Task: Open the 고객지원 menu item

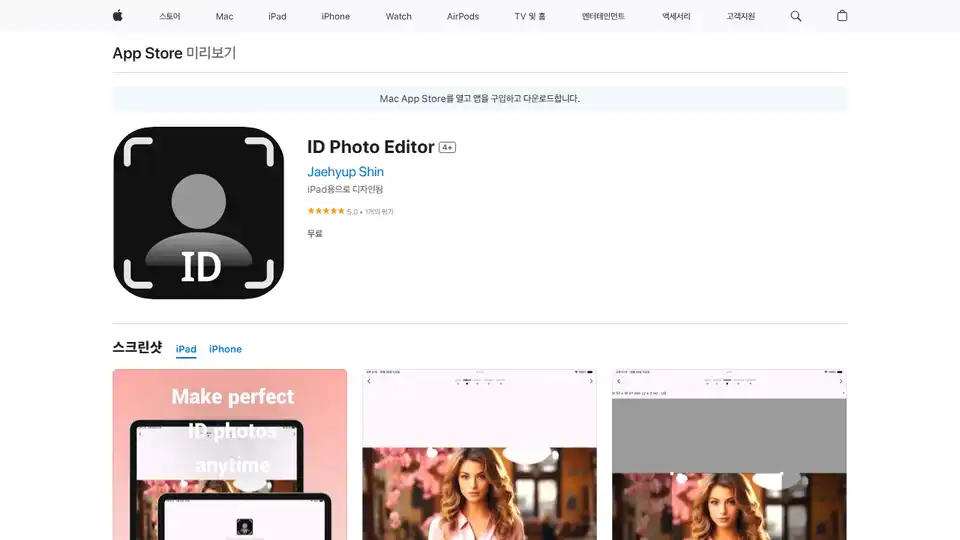Action: (x=740, y=17)
